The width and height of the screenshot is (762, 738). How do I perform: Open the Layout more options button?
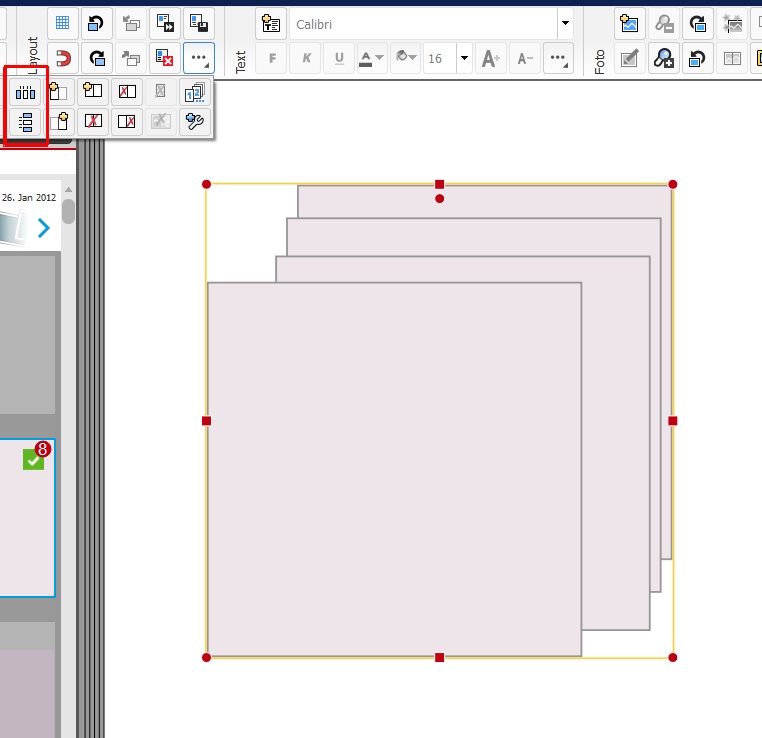[198, 58]
